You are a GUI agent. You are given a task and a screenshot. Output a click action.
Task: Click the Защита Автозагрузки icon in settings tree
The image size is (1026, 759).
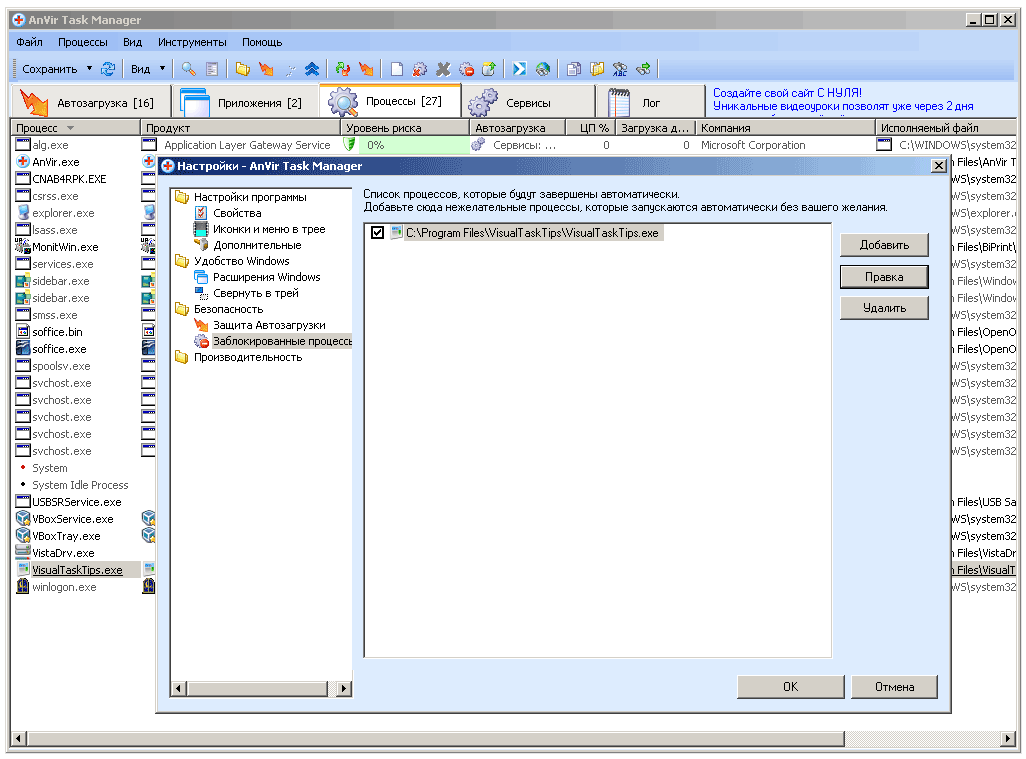tap(201, 325)
